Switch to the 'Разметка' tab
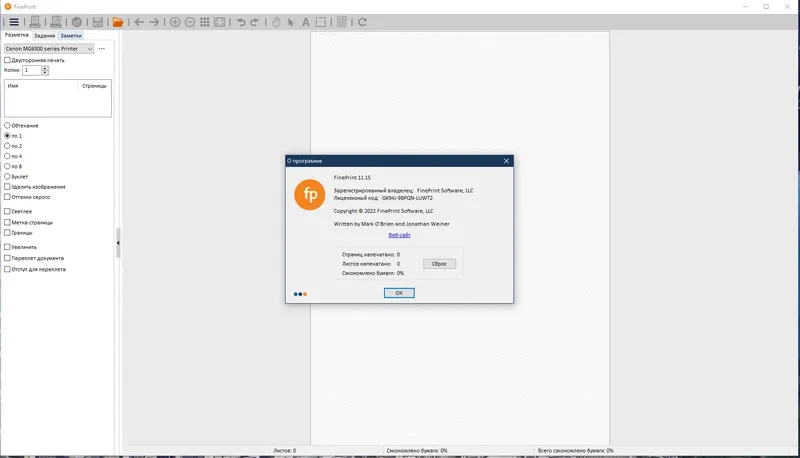Viewport: 800px width, 458px height. click(16, 35)
